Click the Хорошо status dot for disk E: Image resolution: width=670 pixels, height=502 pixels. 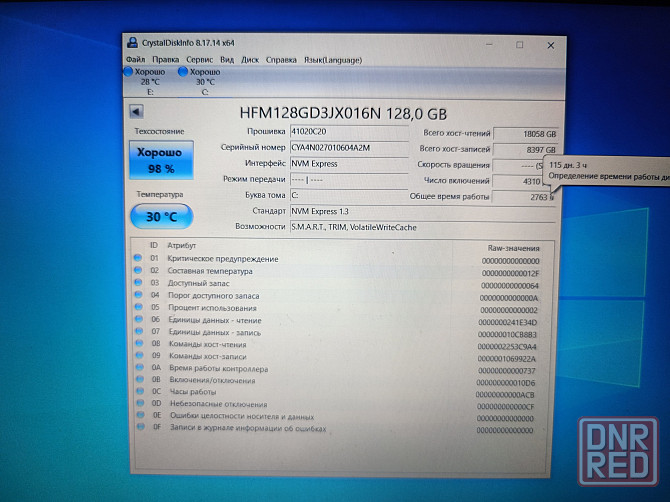tap(128, 71)
